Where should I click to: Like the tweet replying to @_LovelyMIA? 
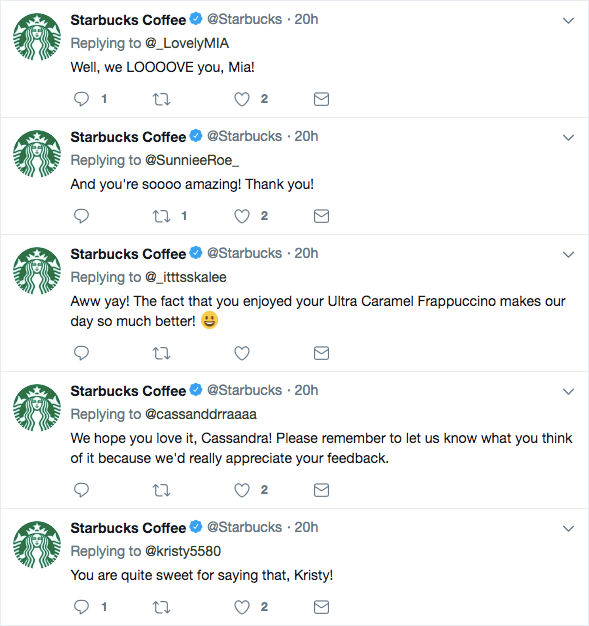pyautogui.click(x=242, y=99)
